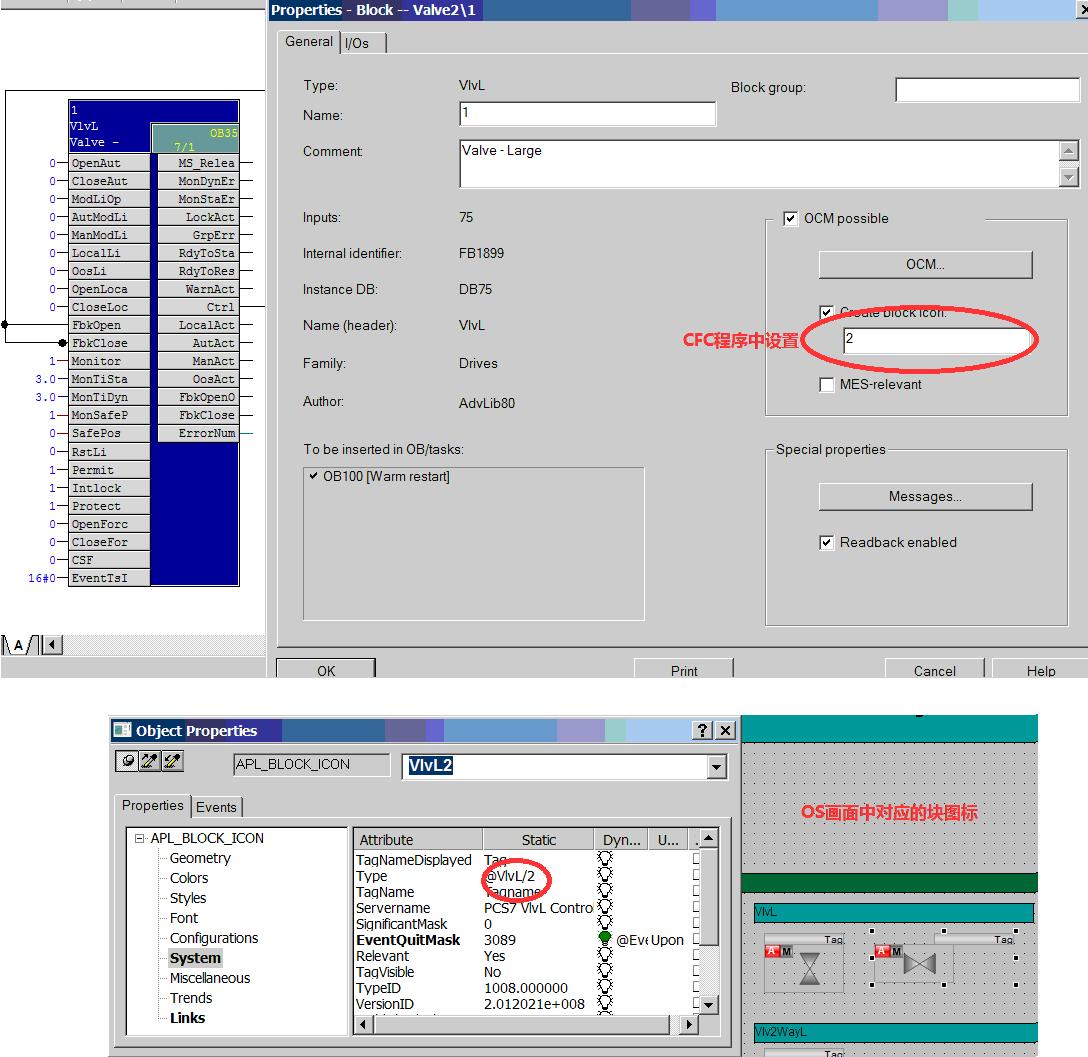Click the bulb icon in VersionID row
The width and height of the screenshot is (1088, 1057).
(605, 1002)
